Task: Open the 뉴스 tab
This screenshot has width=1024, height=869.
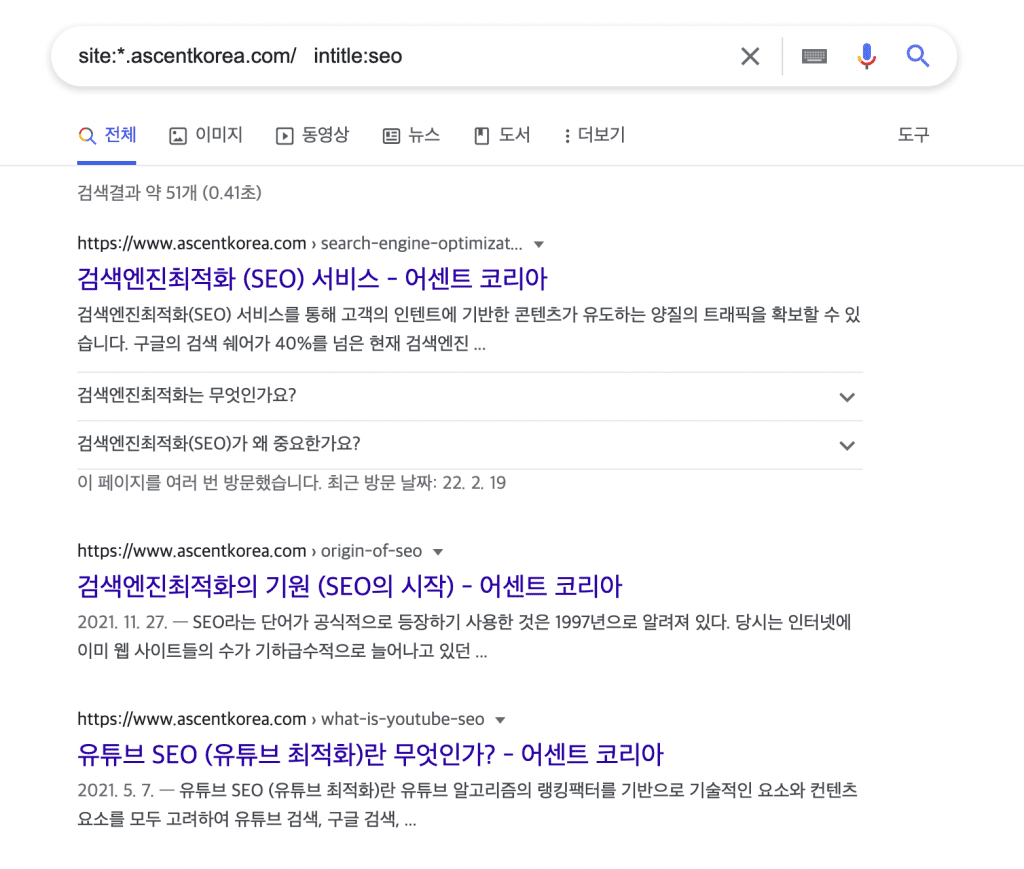Action: pos(411,135)
